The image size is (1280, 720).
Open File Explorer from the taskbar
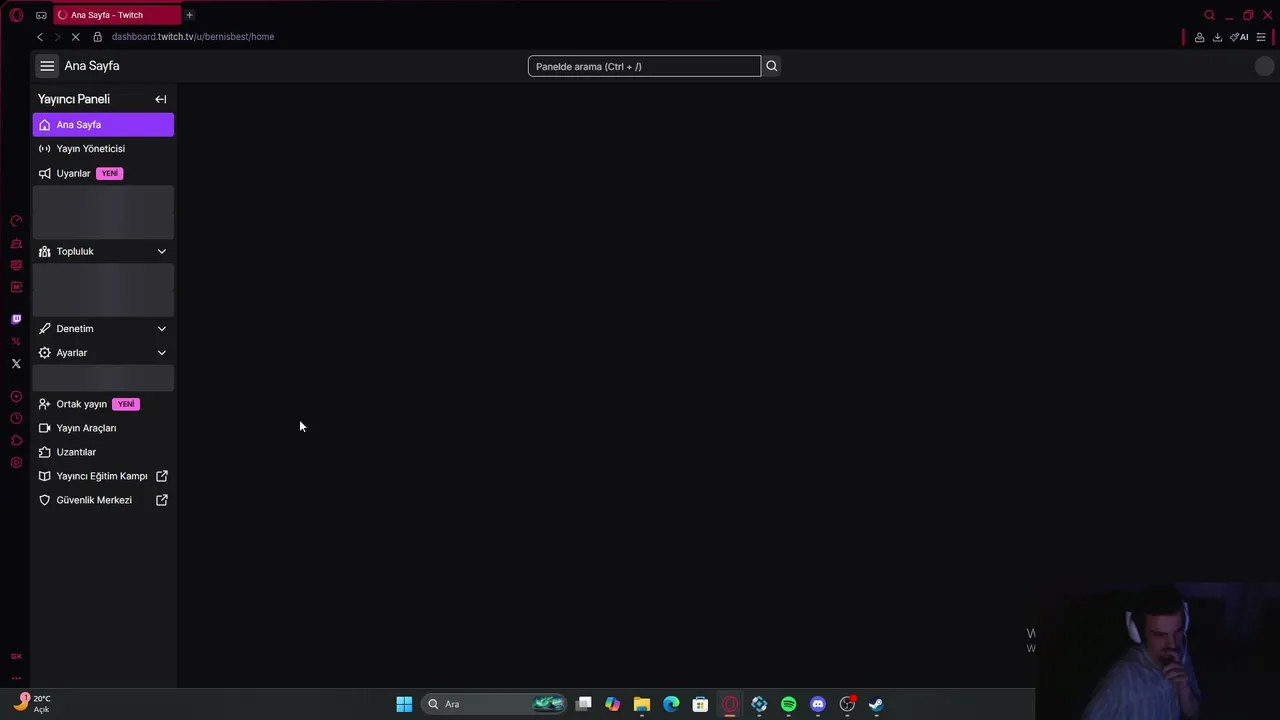(642, 704)
